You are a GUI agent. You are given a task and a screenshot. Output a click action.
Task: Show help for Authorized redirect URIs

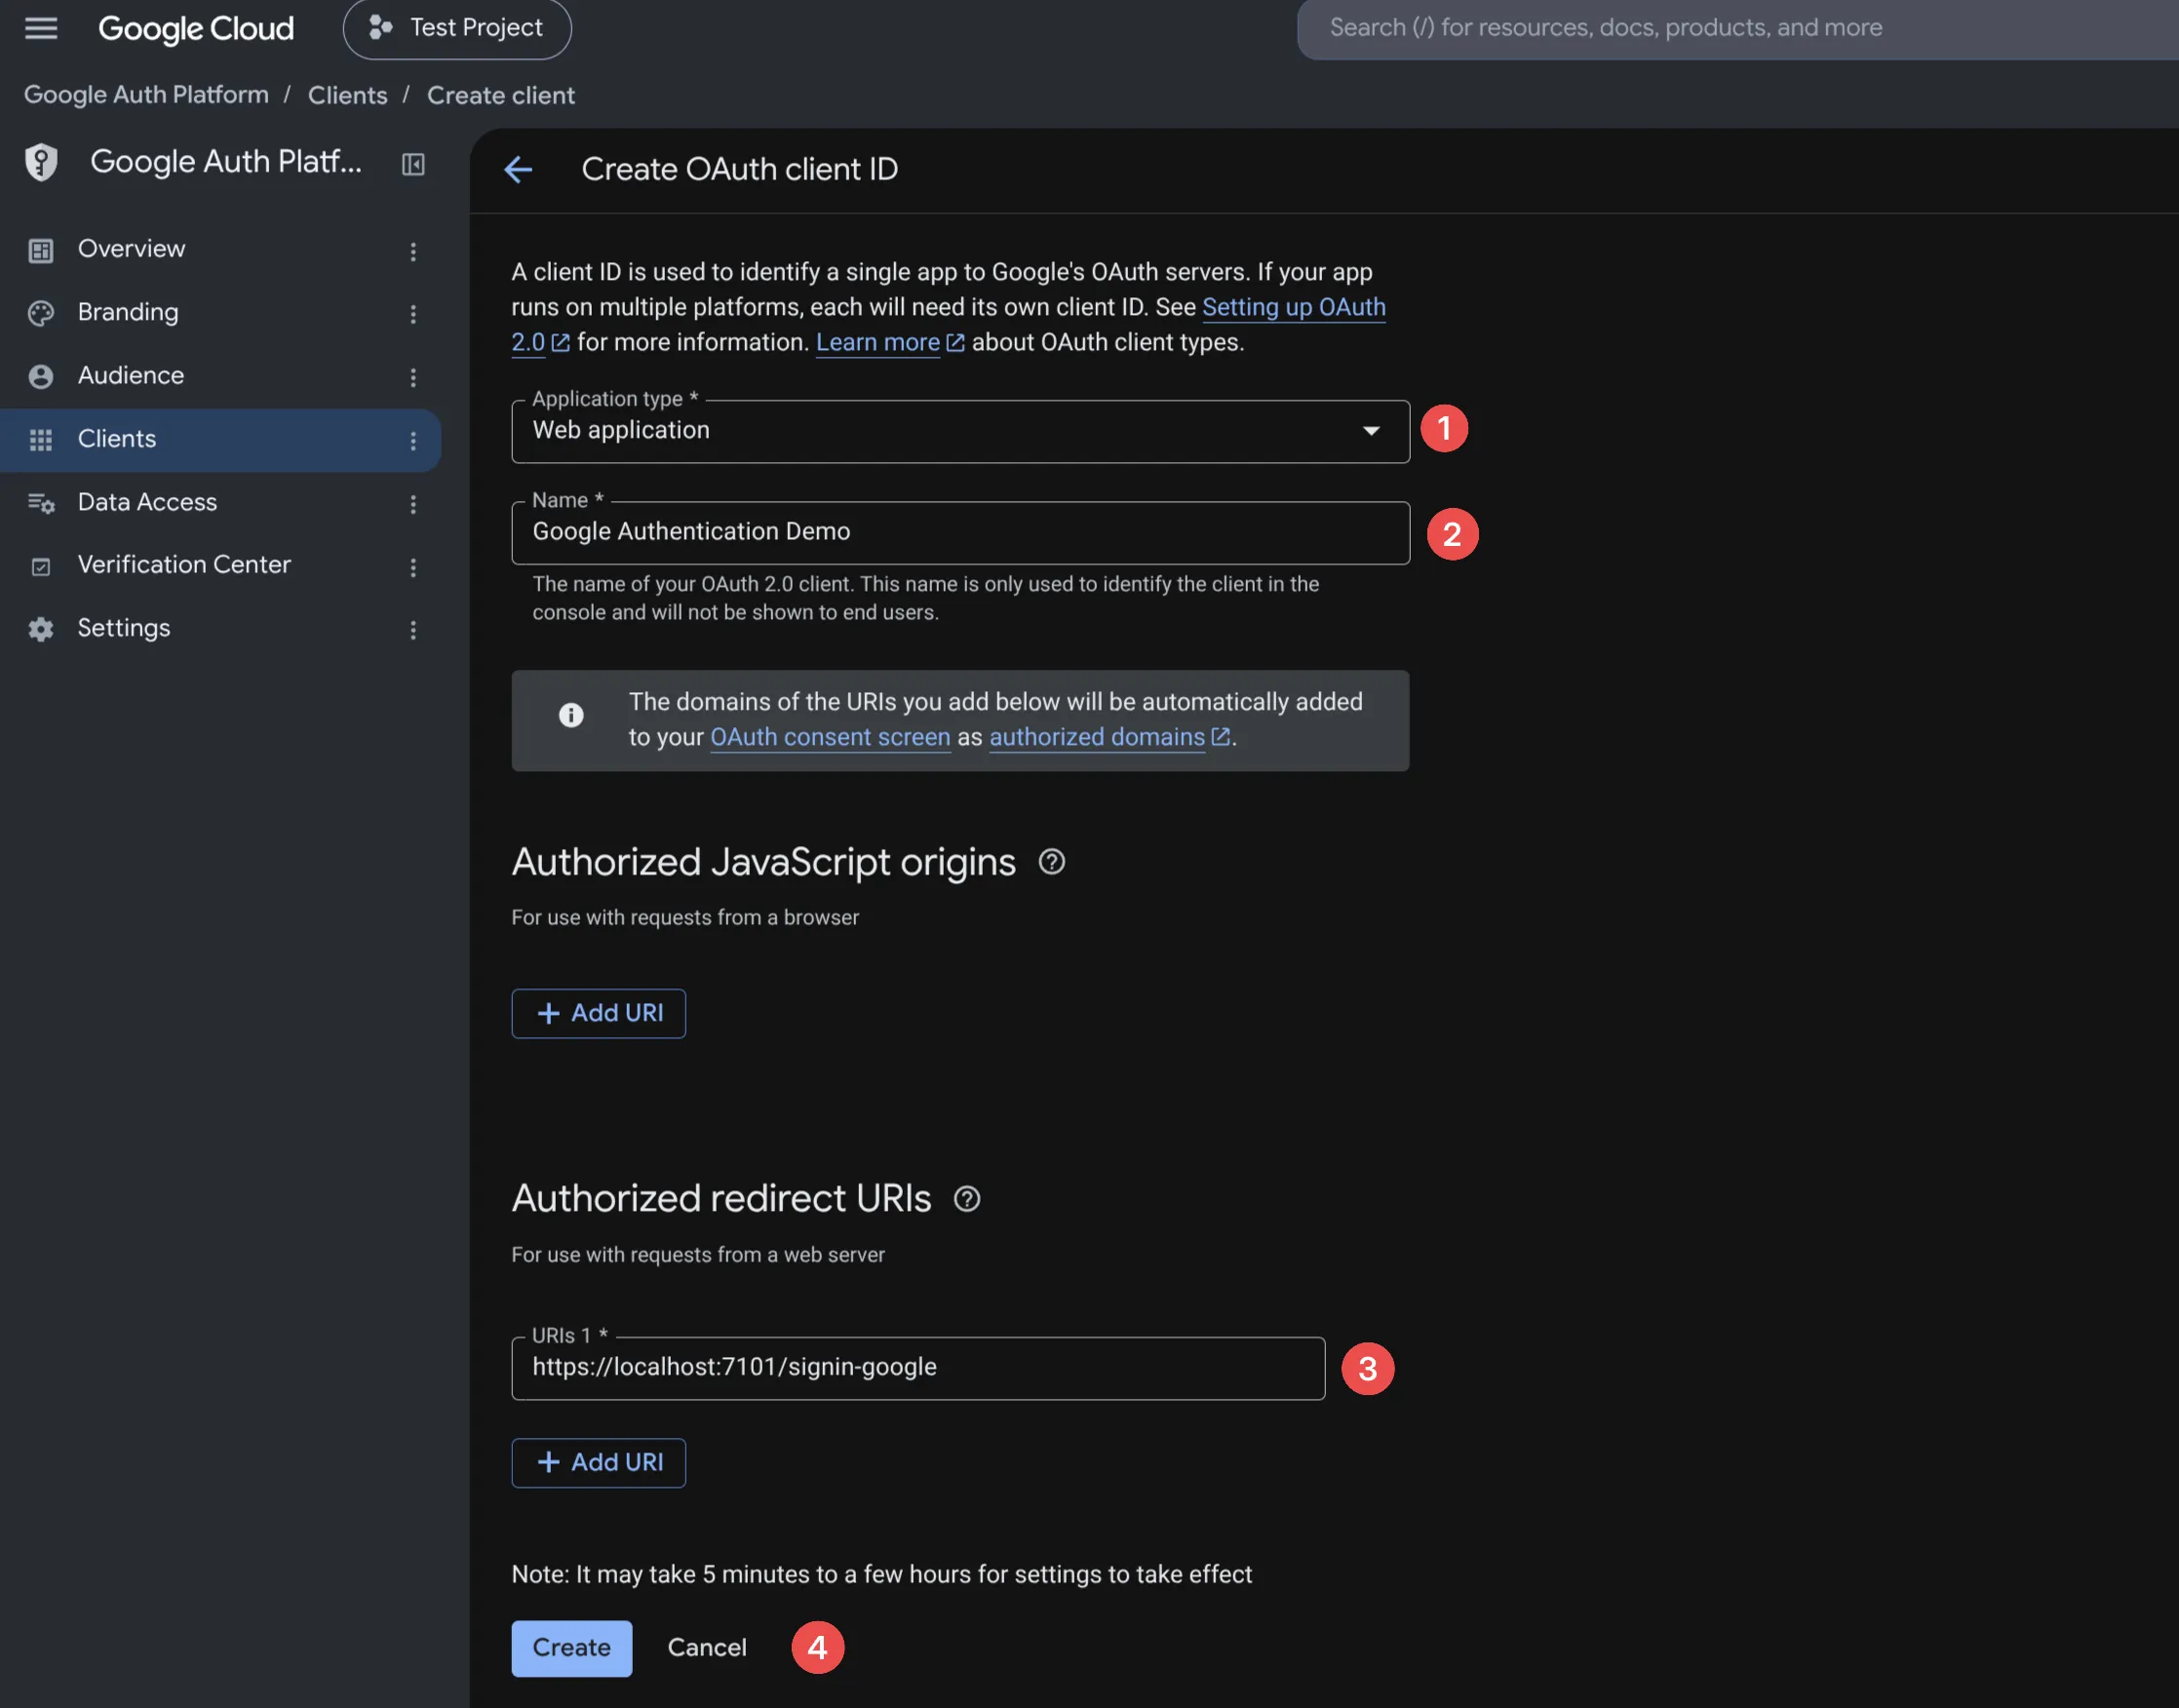coord(967,1198)
